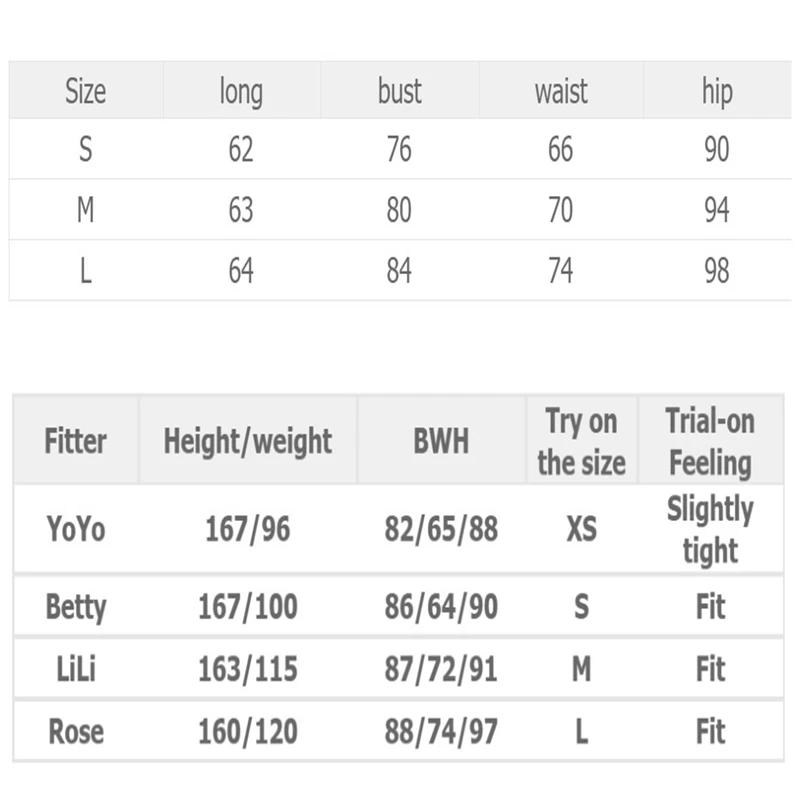This screenshot has width=800, height=800.
Task: Click Rose's "Fit" feeling cell
Action: tap(710, 731)
